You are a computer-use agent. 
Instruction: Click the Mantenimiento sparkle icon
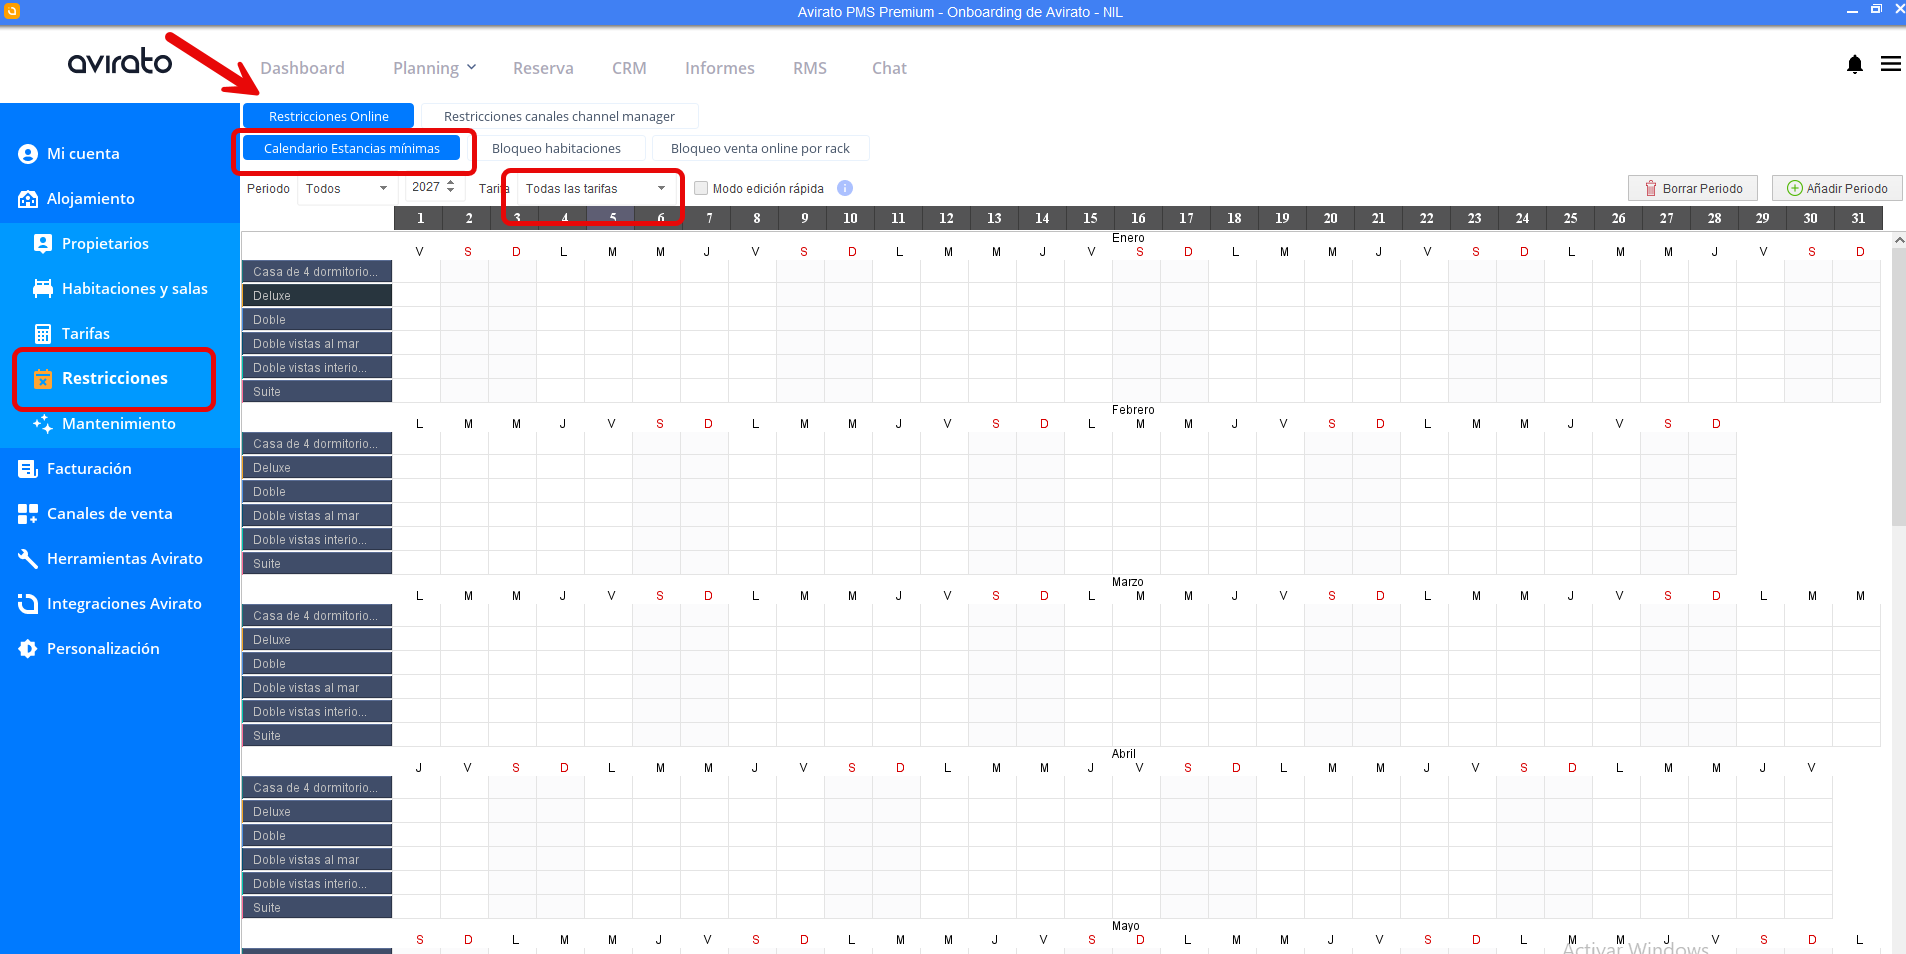point(43,424)
